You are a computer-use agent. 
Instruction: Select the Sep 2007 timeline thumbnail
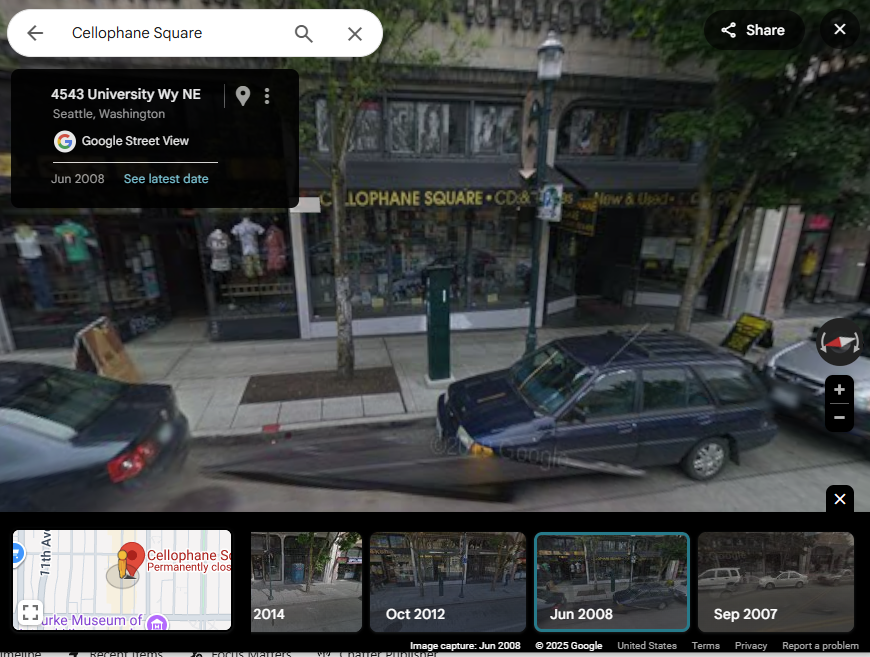coord(776,582)
